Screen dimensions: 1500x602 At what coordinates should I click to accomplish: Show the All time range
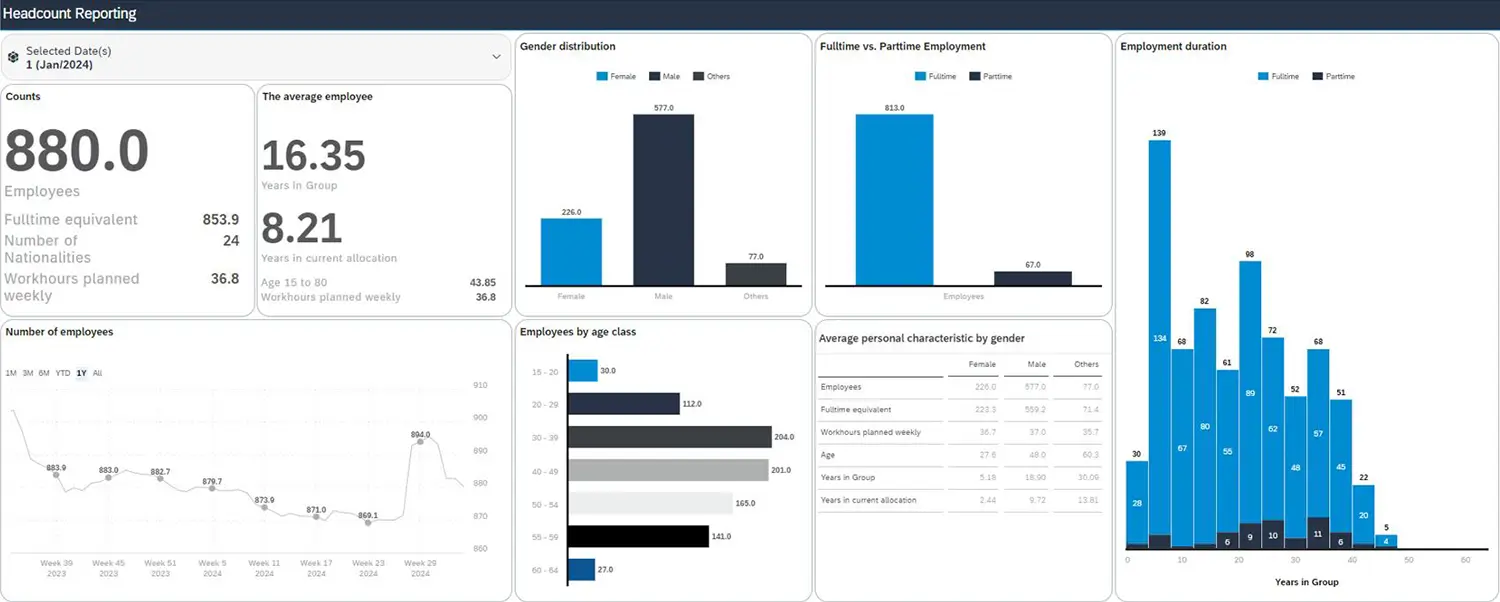tap(97, 373)
